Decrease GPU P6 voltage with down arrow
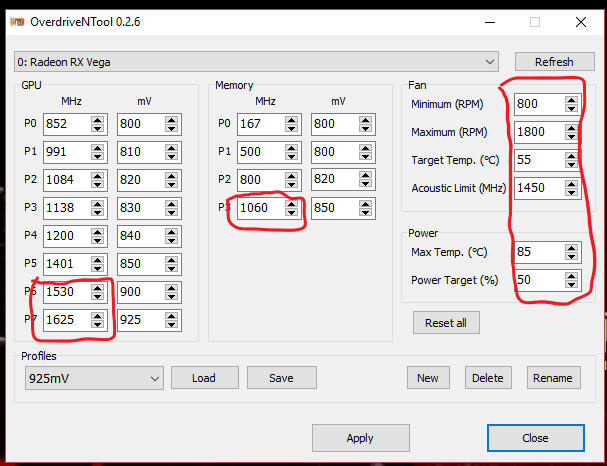 point(171,297)
